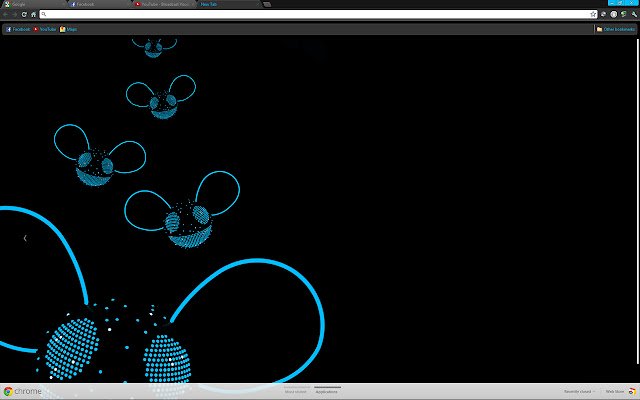640x400 pixels.
Task: Click the Chrome logo in the bottom bar
Action: 23,391
